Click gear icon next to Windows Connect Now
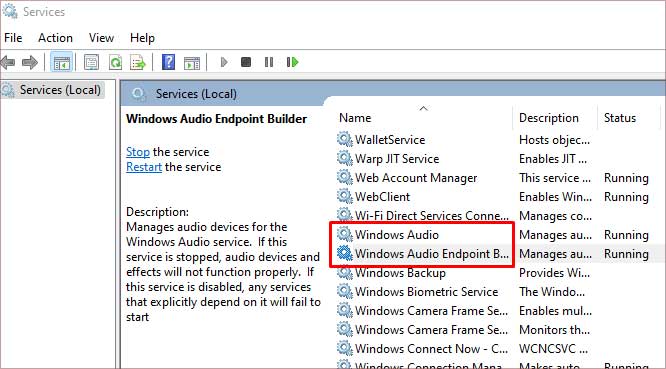This screenshot has width=666, height=369. point(344,349)
